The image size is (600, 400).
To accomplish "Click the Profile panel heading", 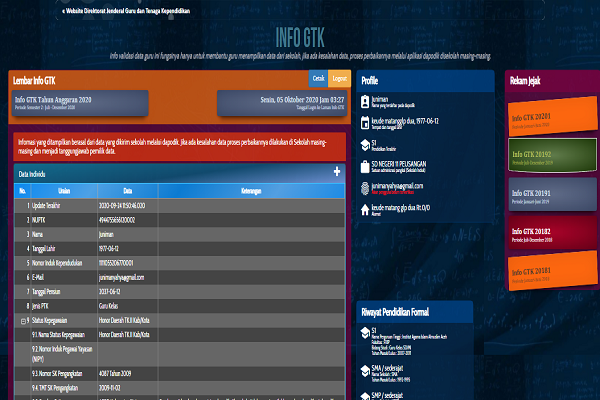I will pos(370,81).
